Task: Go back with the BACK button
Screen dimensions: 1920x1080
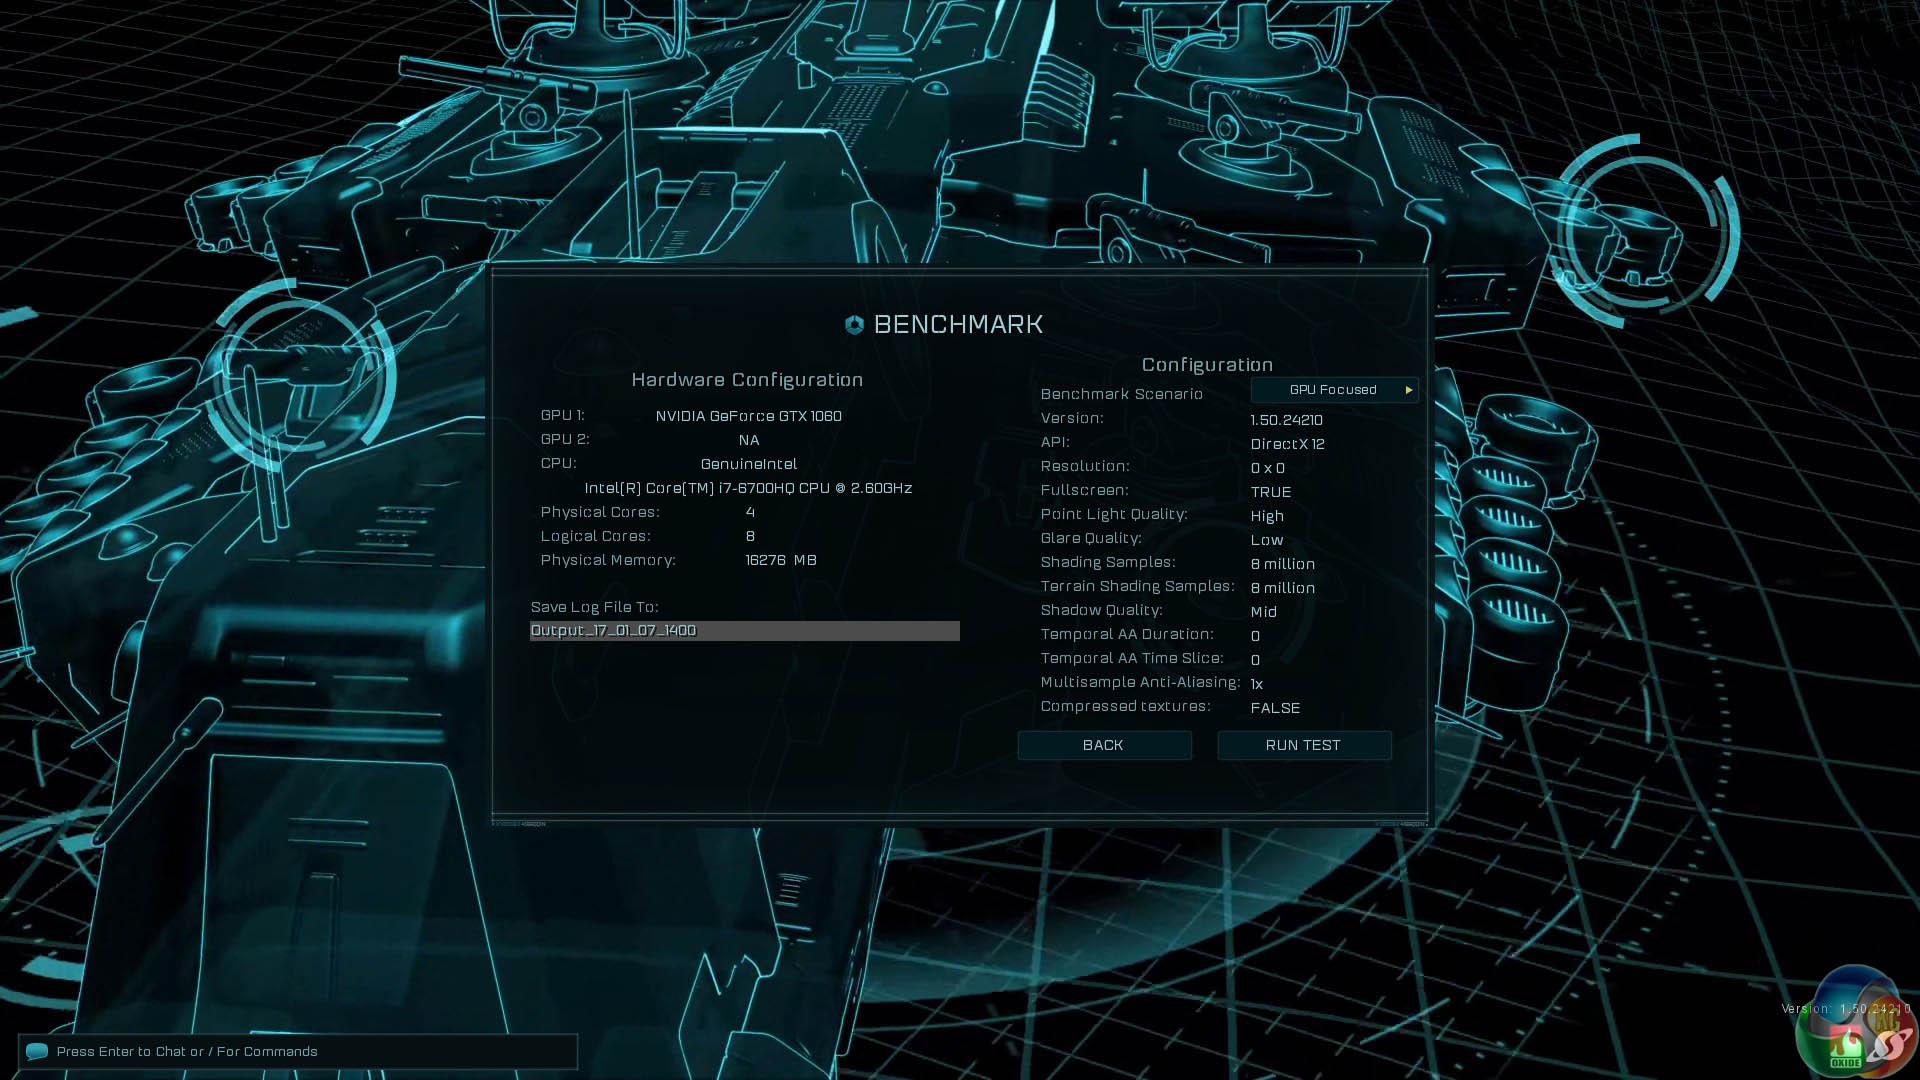Action: coord(1103,745)
